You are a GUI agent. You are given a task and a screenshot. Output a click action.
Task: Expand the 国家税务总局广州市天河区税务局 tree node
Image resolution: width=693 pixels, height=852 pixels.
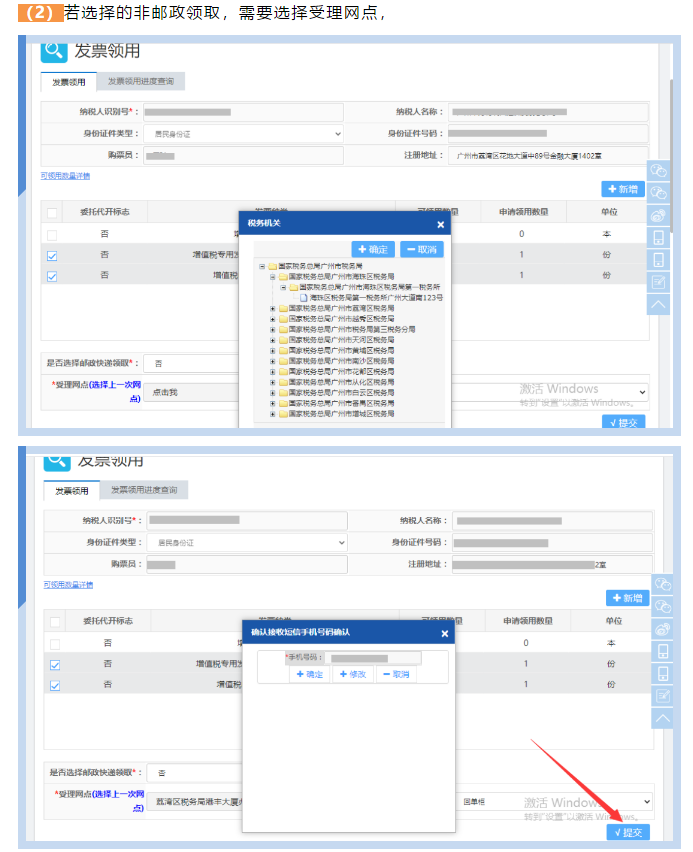(x=272, y=340)
